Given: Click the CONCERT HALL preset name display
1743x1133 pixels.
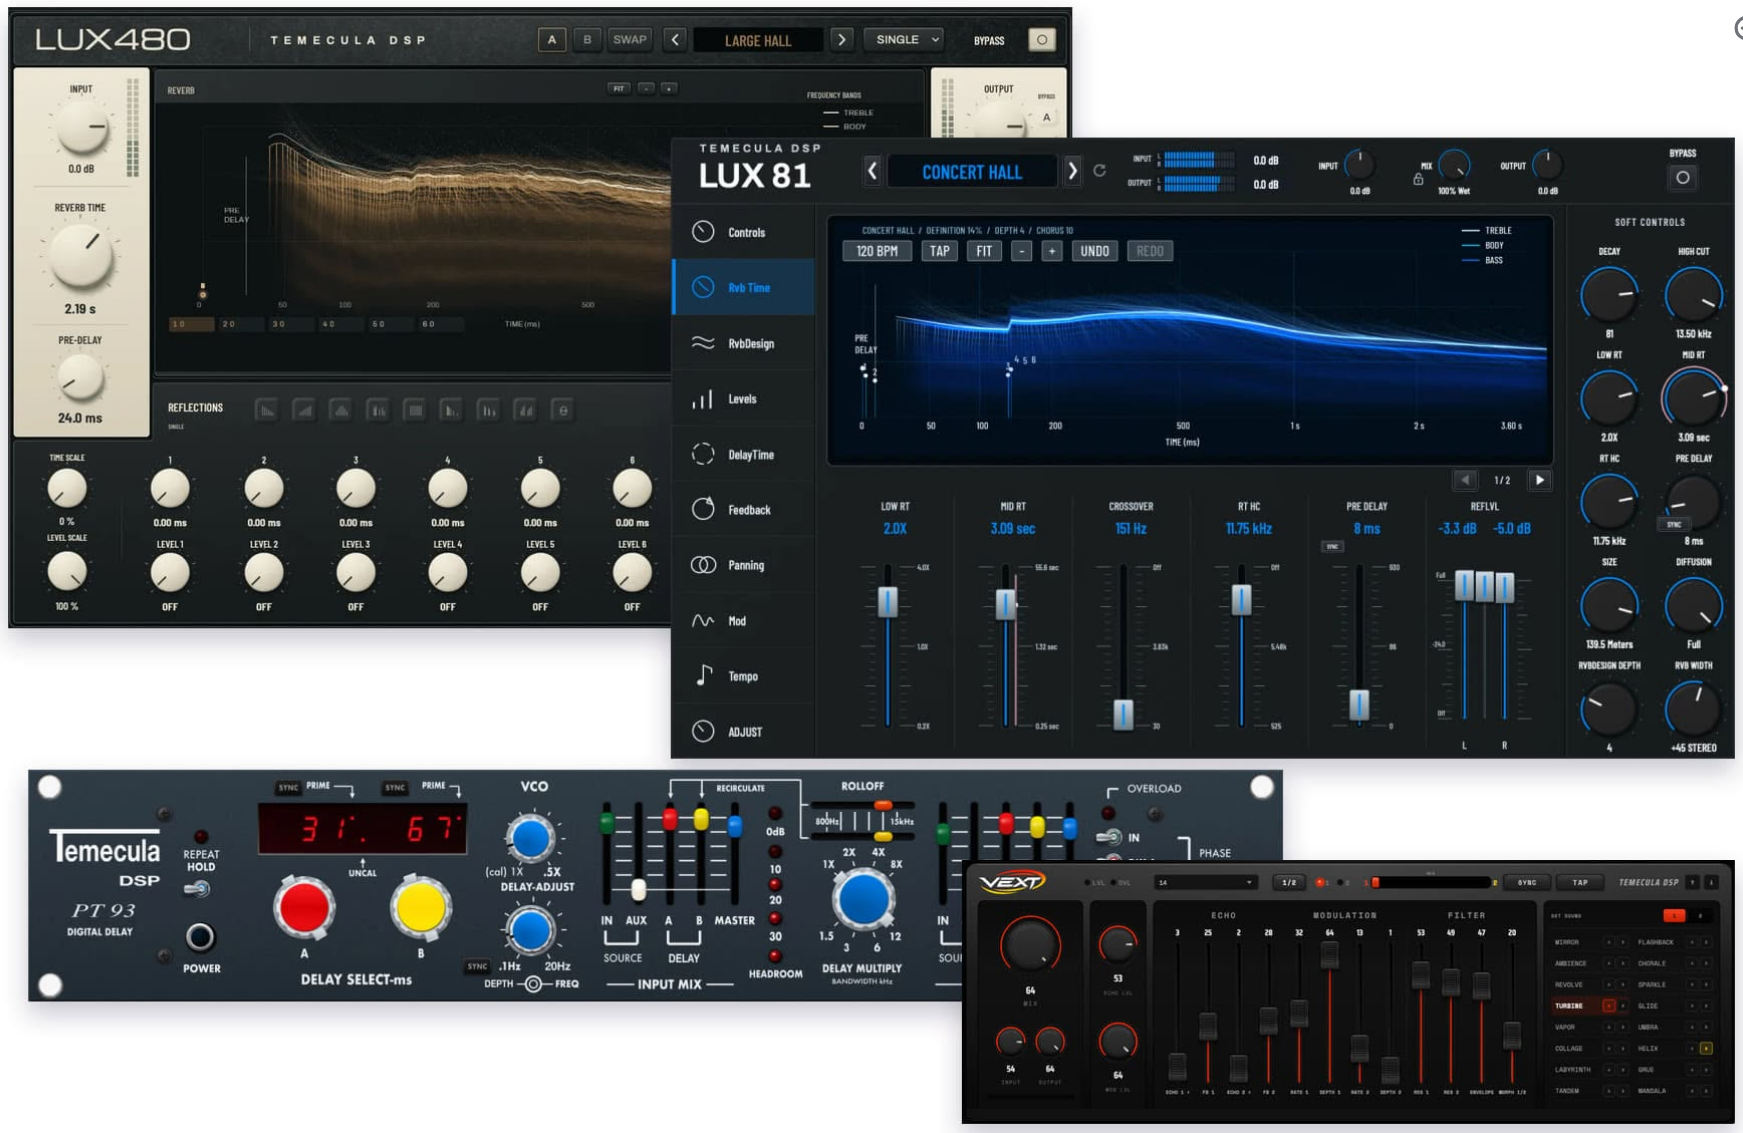Looking at the screenshot, I should 972,171.
